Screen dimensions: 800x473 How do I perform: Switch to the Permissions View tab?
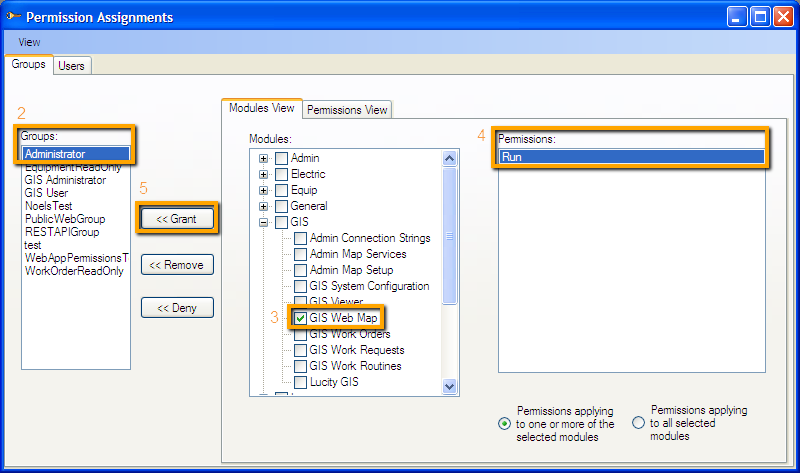(348, 110)
